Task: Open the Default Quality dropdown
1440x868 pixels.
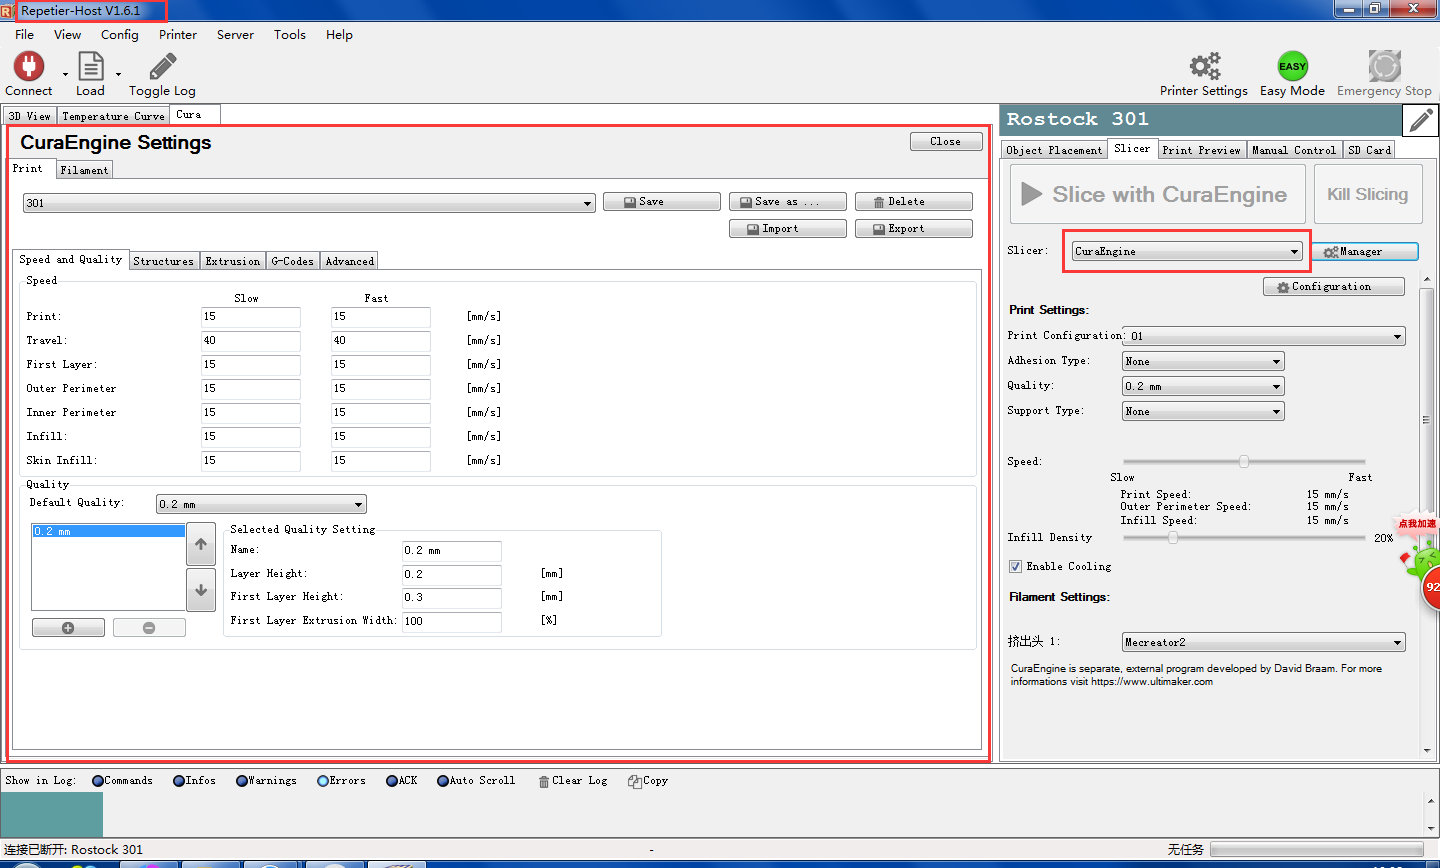Action: point(261,504)
